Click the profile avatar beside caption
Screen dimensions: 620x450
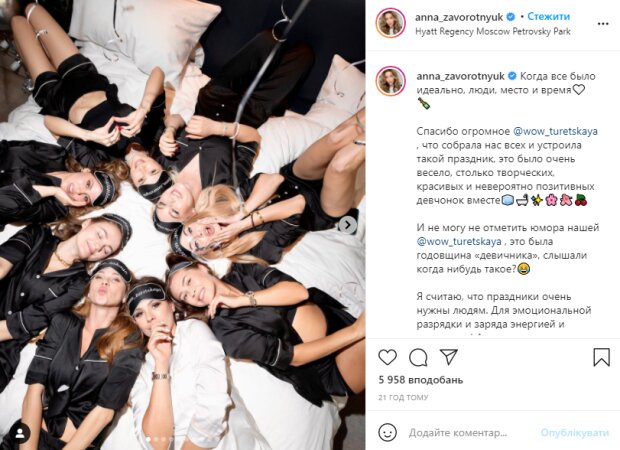390,81
